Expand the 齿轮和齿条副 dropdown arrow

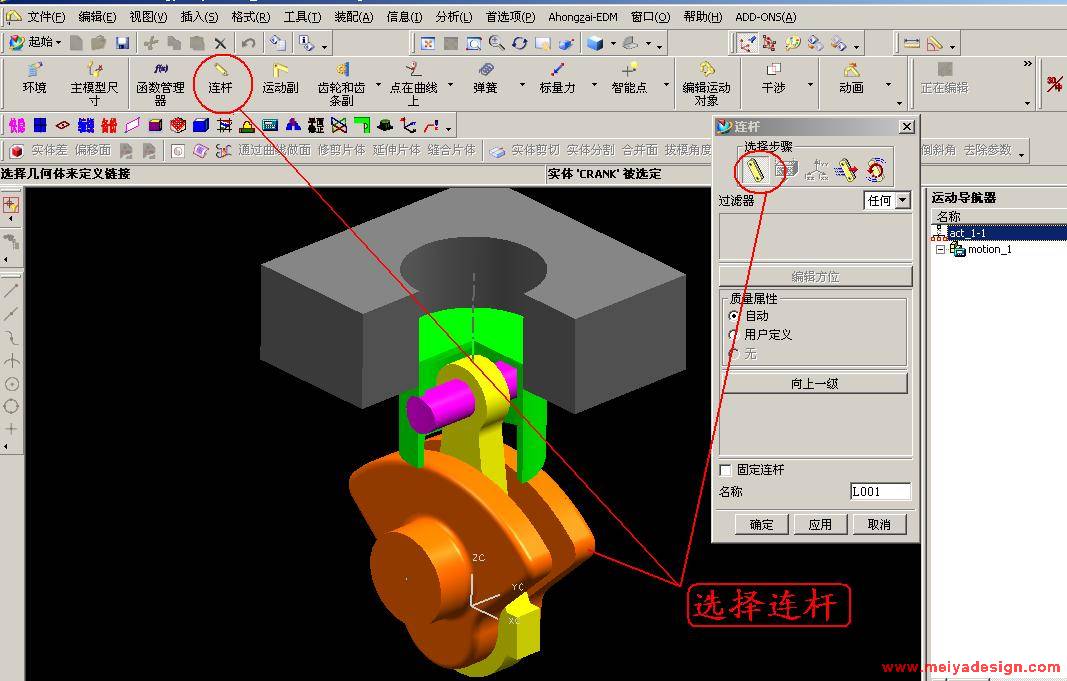pyautogui.click(x=378, y=86)
